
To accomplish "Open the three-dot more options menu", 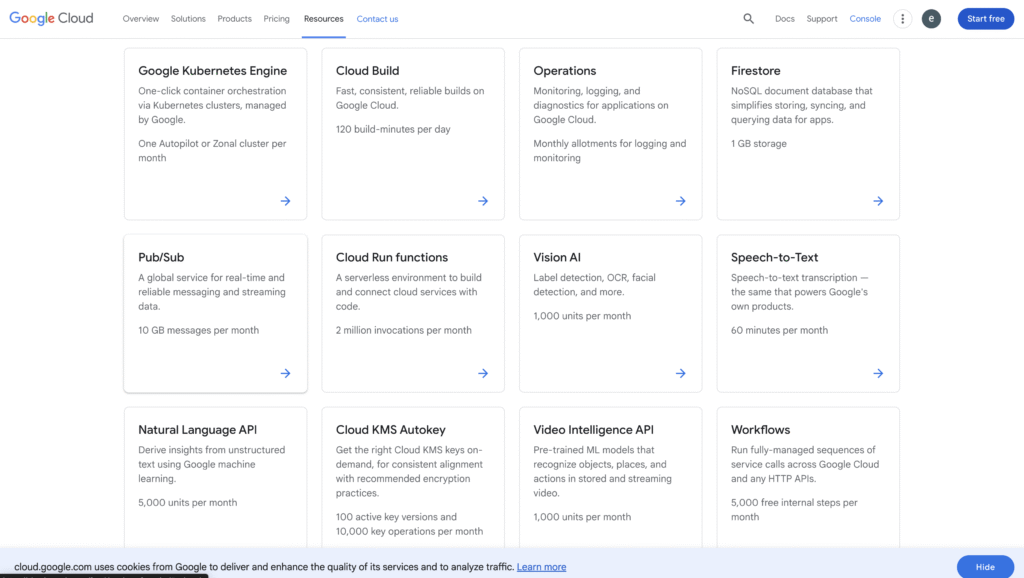I will 903,19.
